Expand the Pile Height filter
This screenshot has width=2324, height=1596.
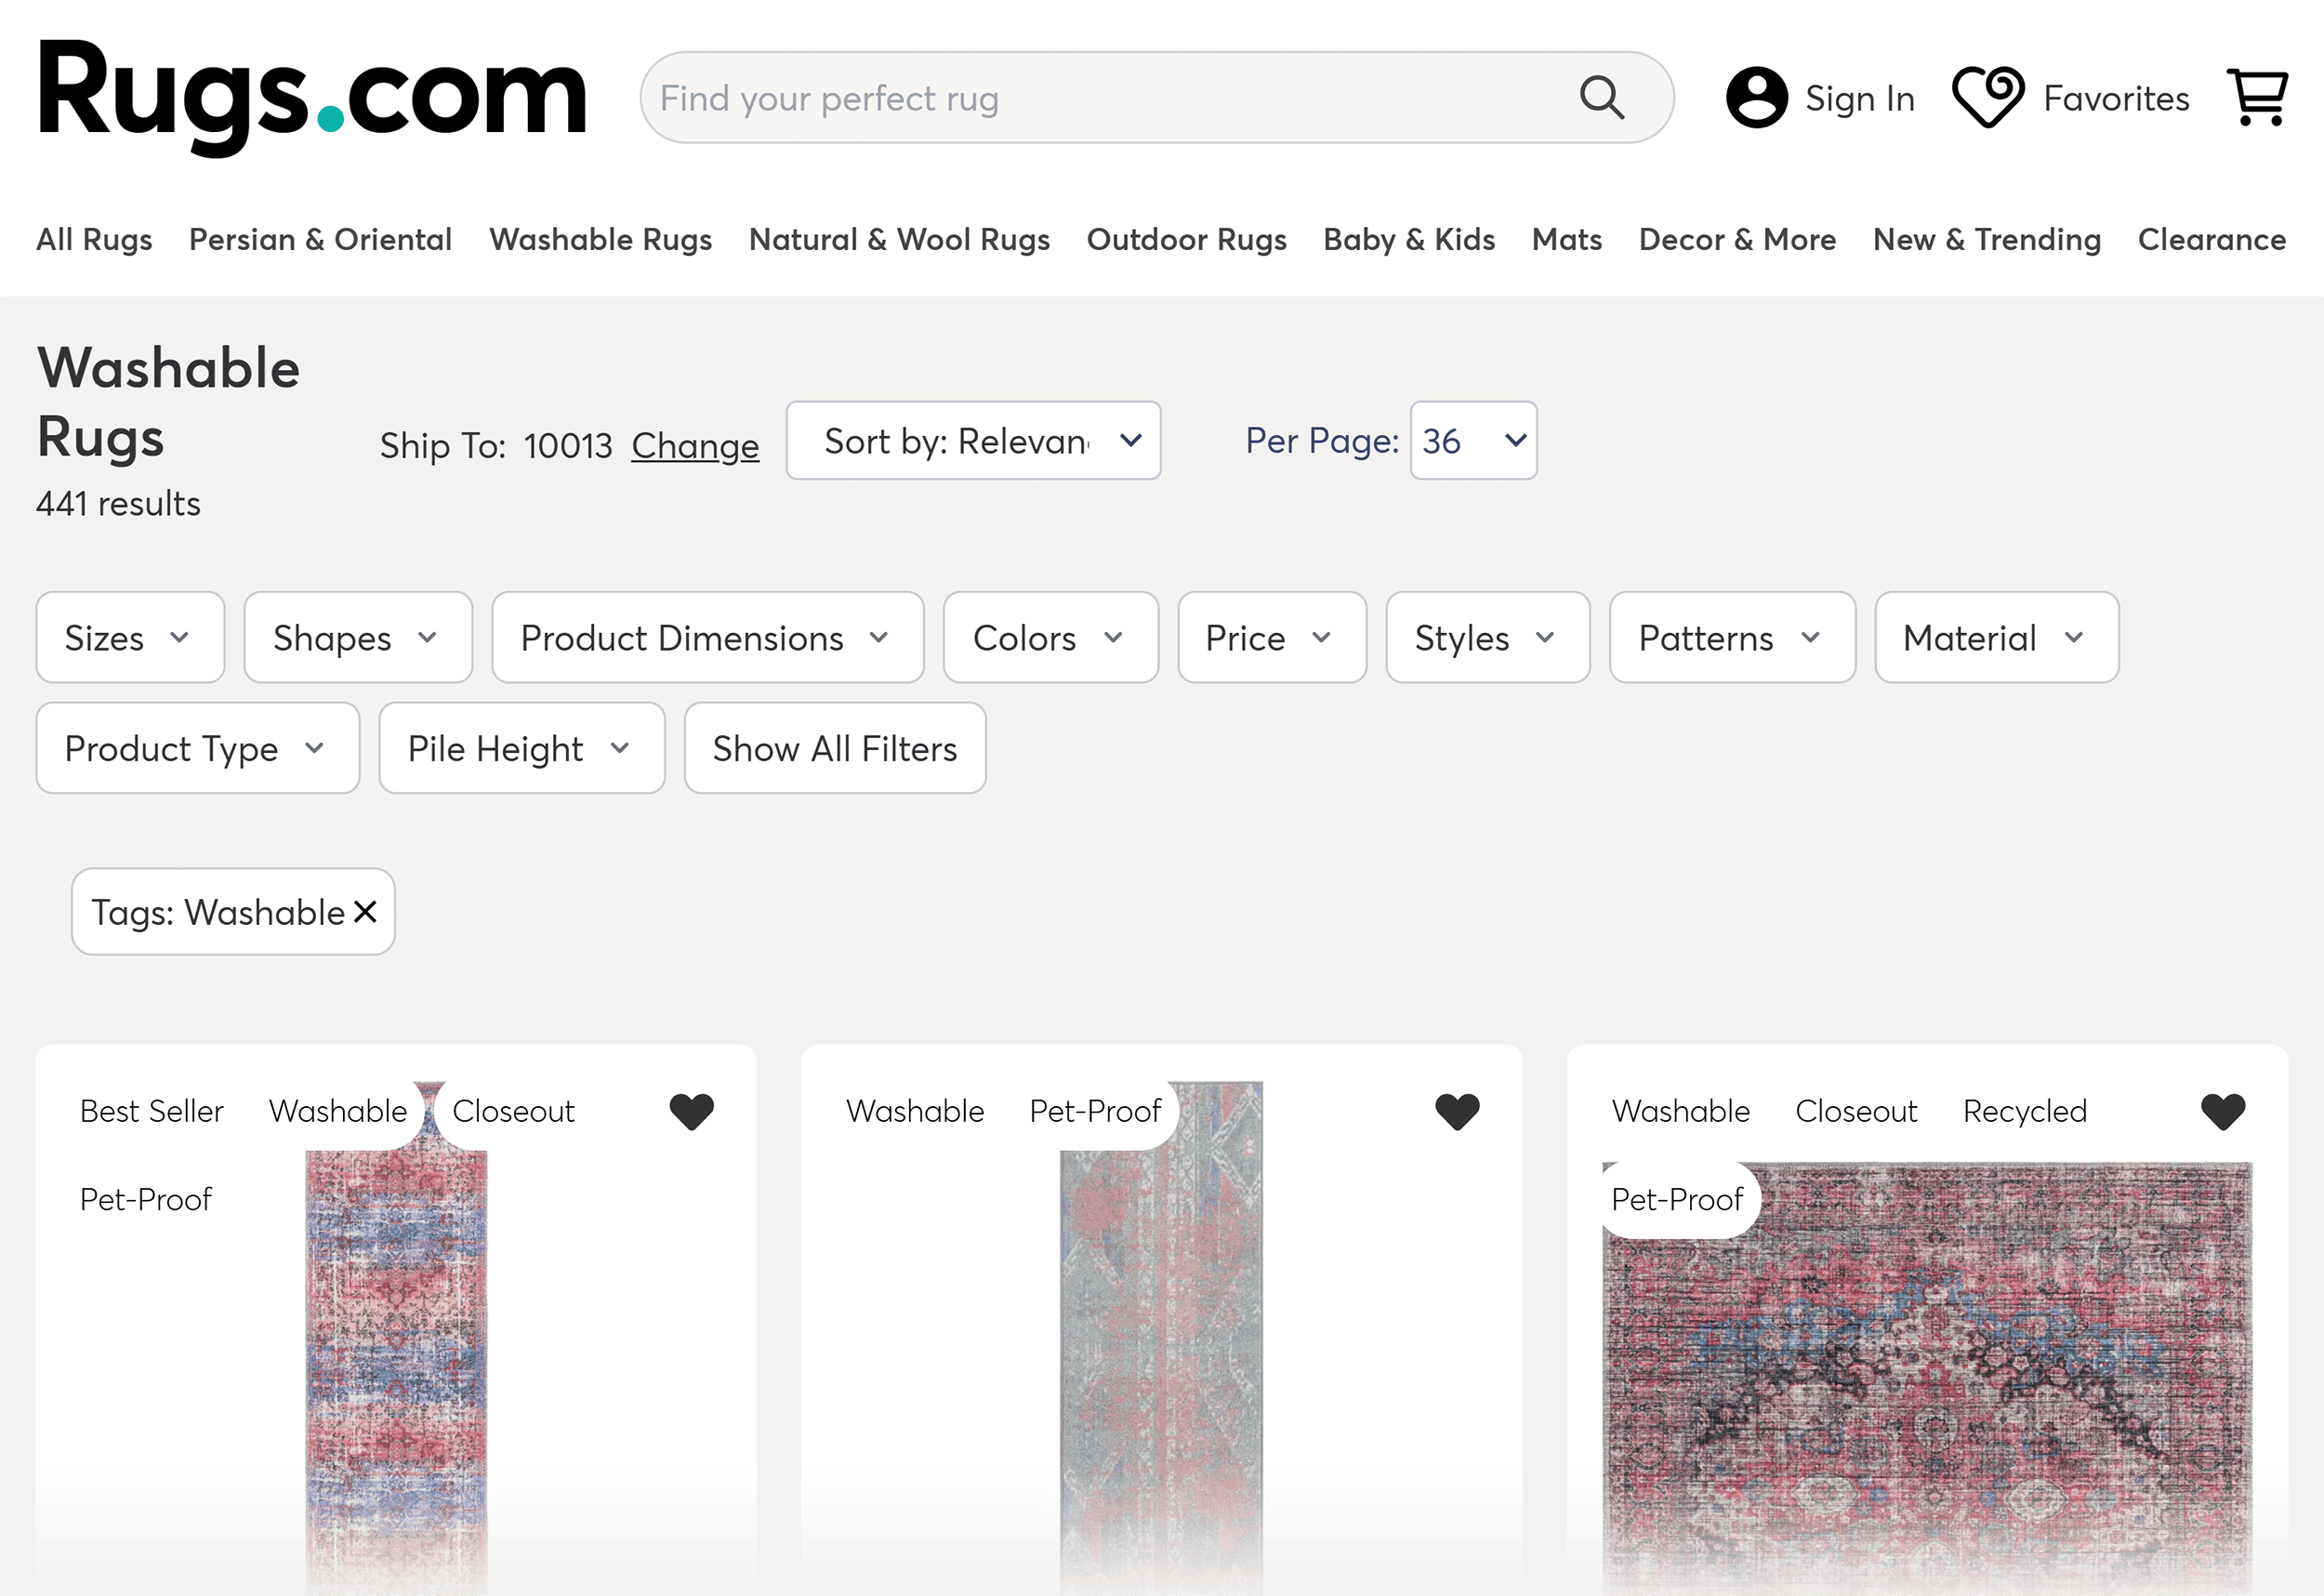(x=521, y=748)
